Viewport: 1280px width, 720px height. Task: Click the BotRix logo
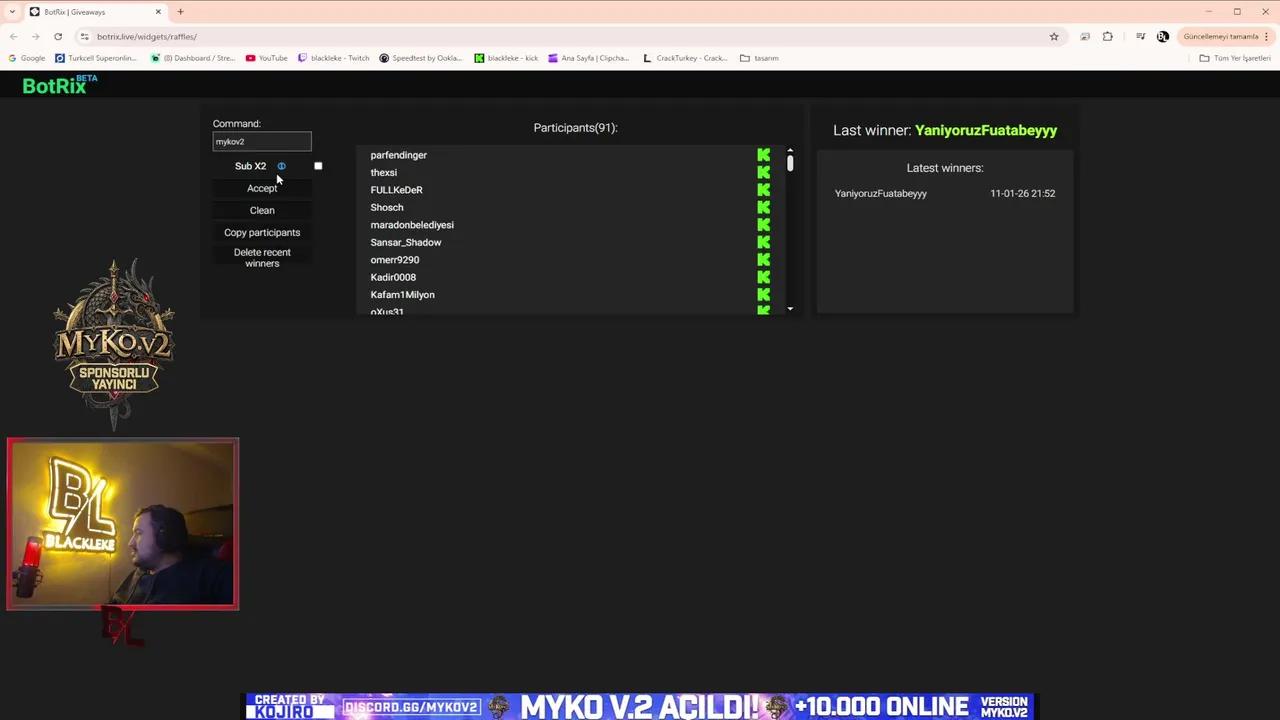[x=57, y=86]
